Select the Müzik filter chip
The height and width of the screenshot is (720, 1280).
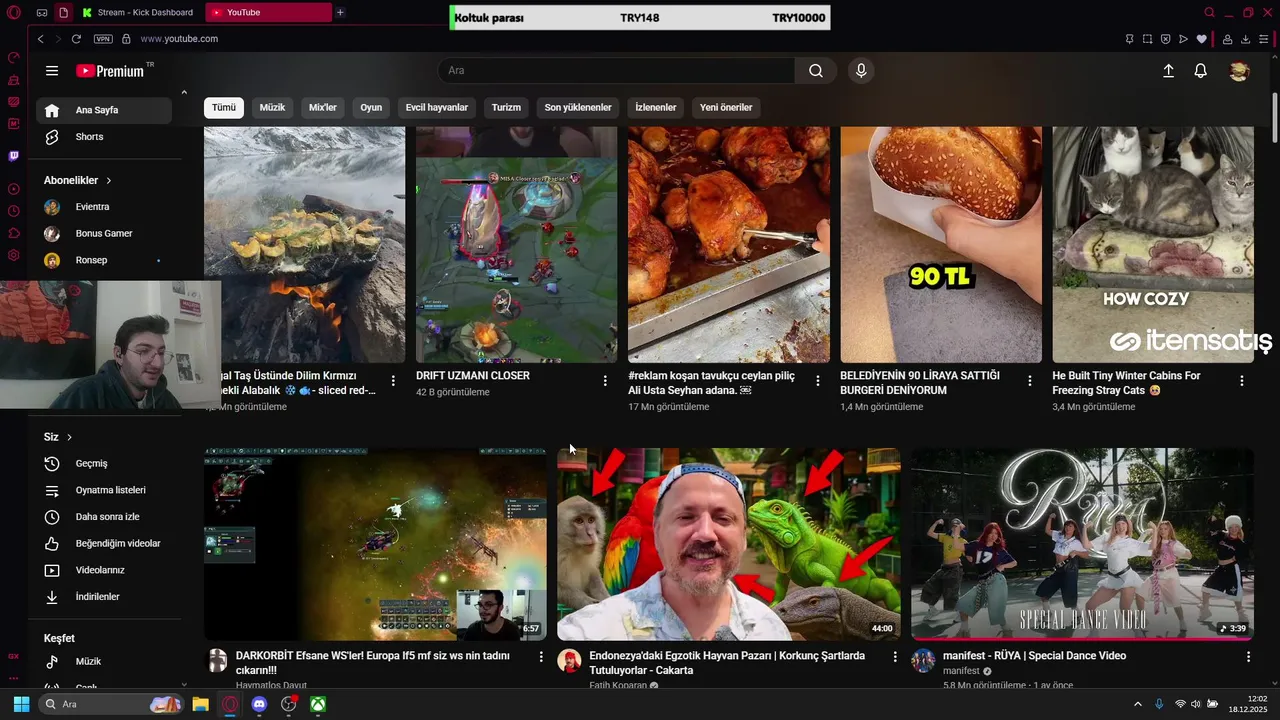point(272,107)
